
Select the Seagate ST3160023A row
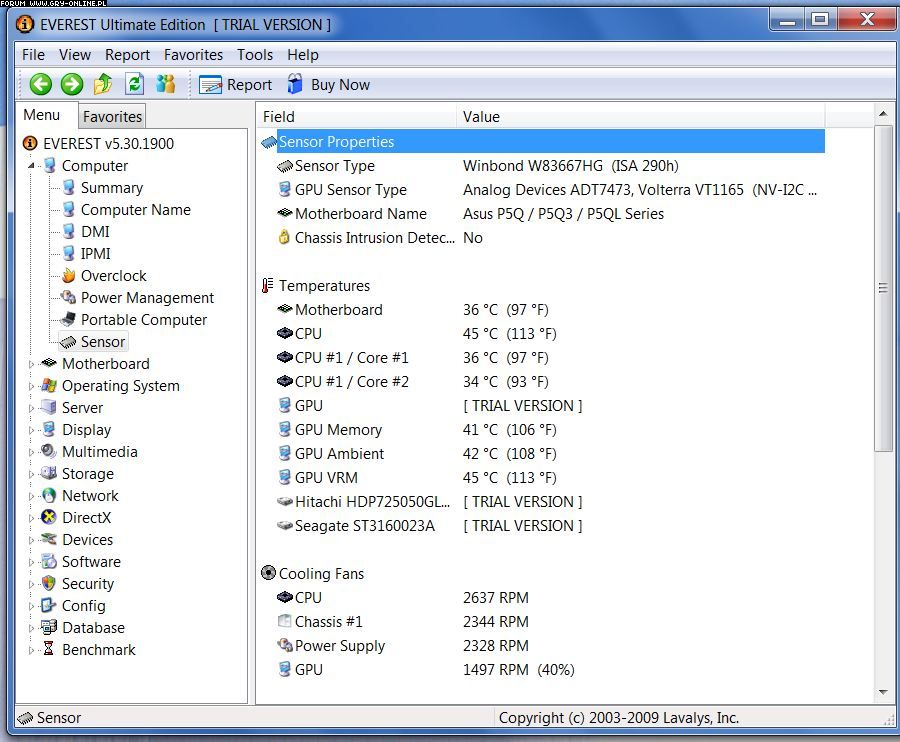point(542,526)
